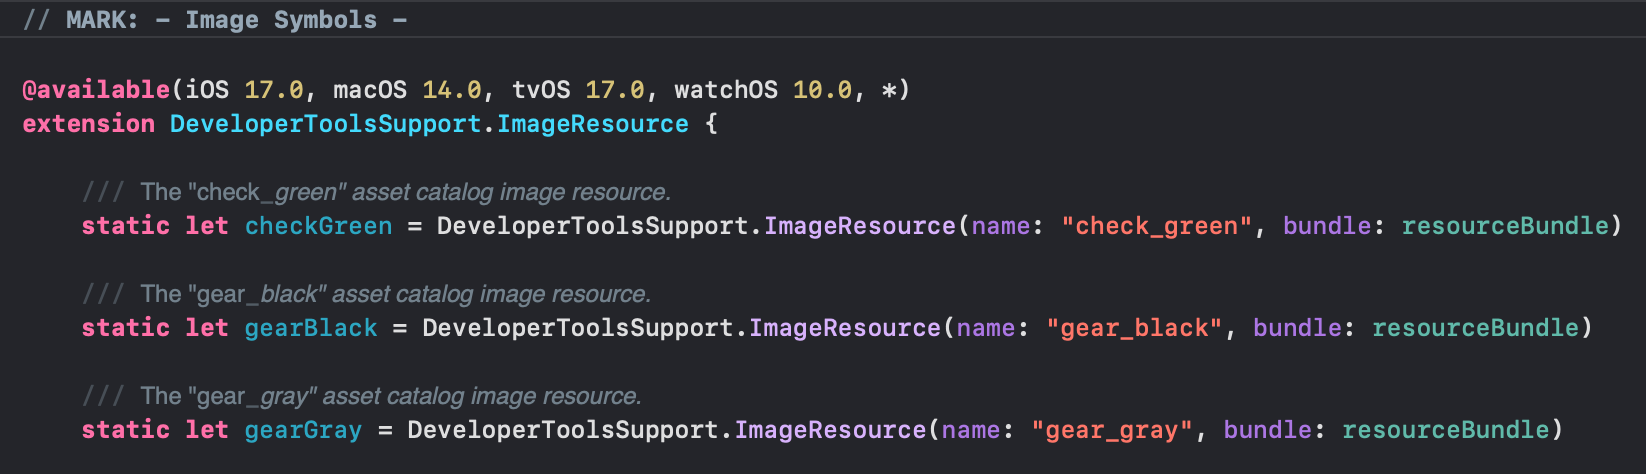Click the 'gearBlack' constant name
This screenshot has height=474, width=1646.
click(311, 328)
